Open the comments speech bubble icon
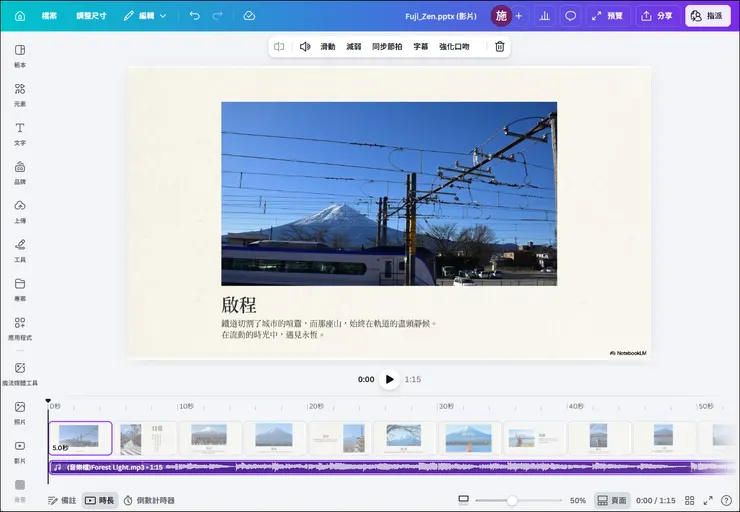The image size is (740, 512). tap(571, 16)
